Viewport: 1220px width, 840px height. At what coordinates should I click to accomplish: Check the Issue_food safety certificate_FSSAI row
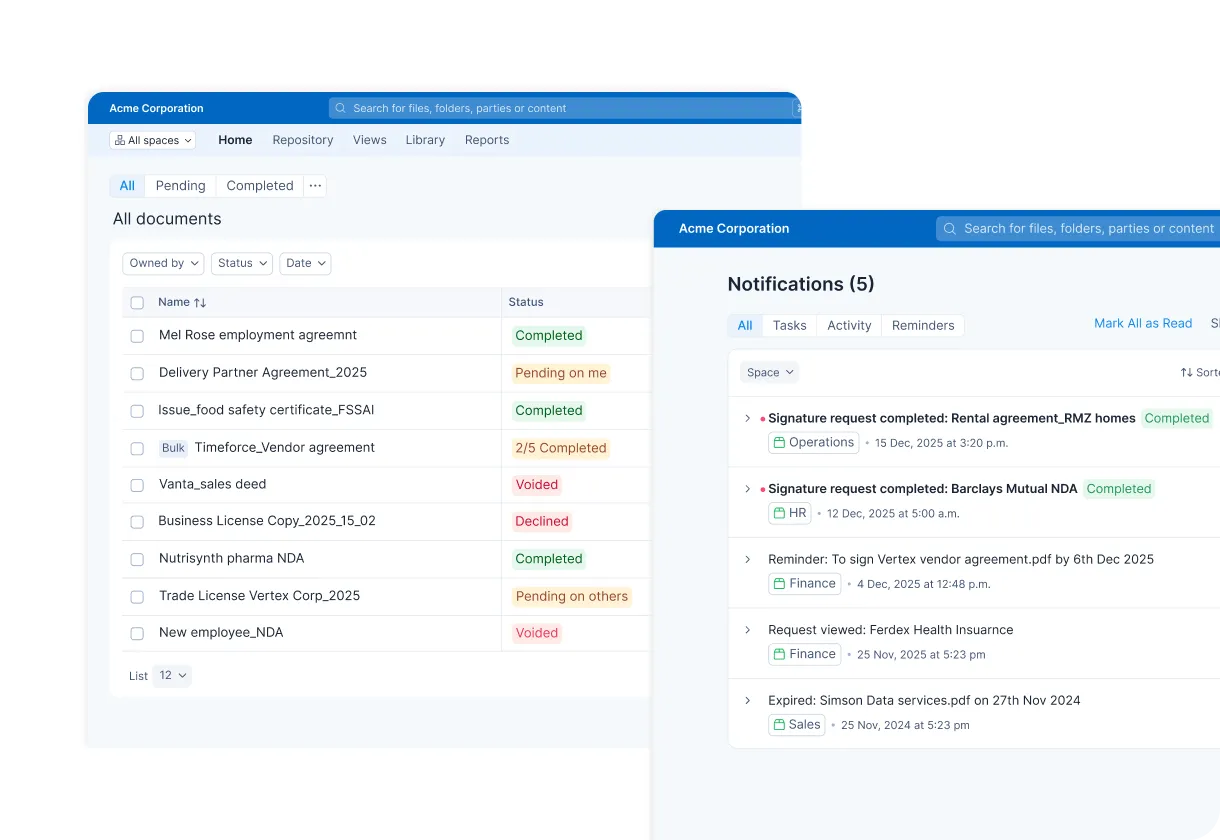tap(137, 411)
